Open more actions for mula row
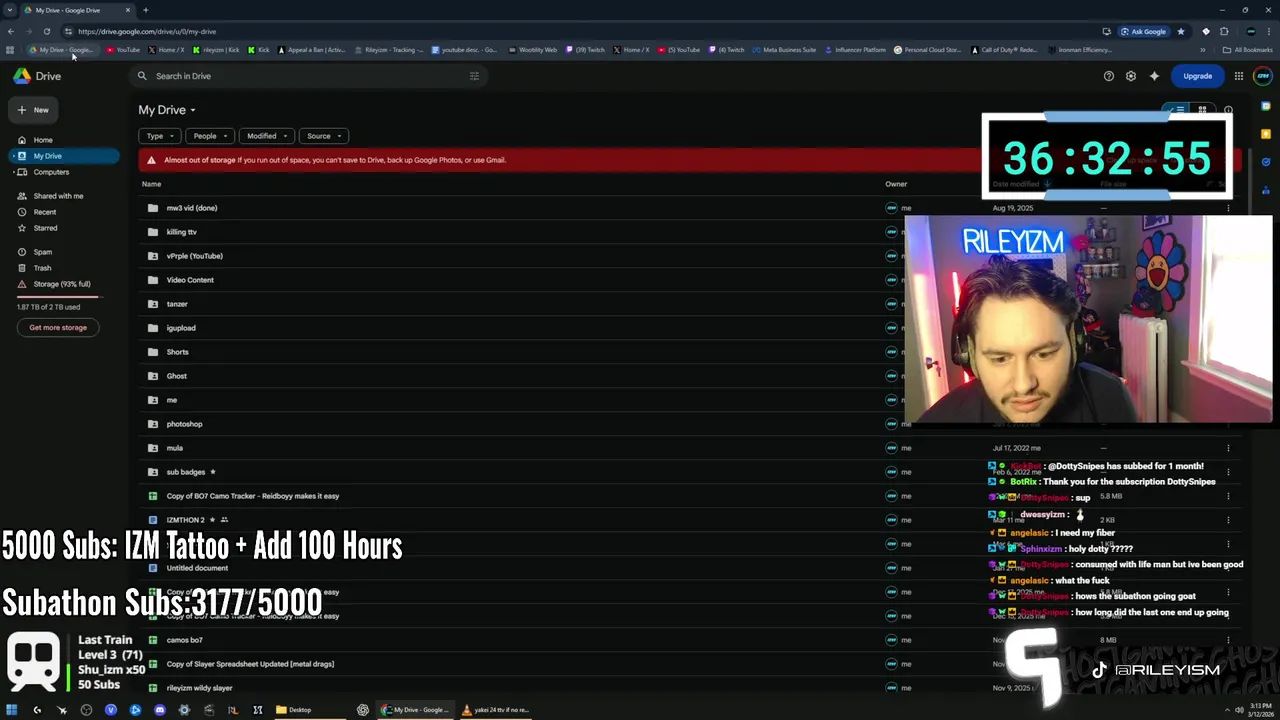Screen dimensions: 1280x720 (1228, 448)
